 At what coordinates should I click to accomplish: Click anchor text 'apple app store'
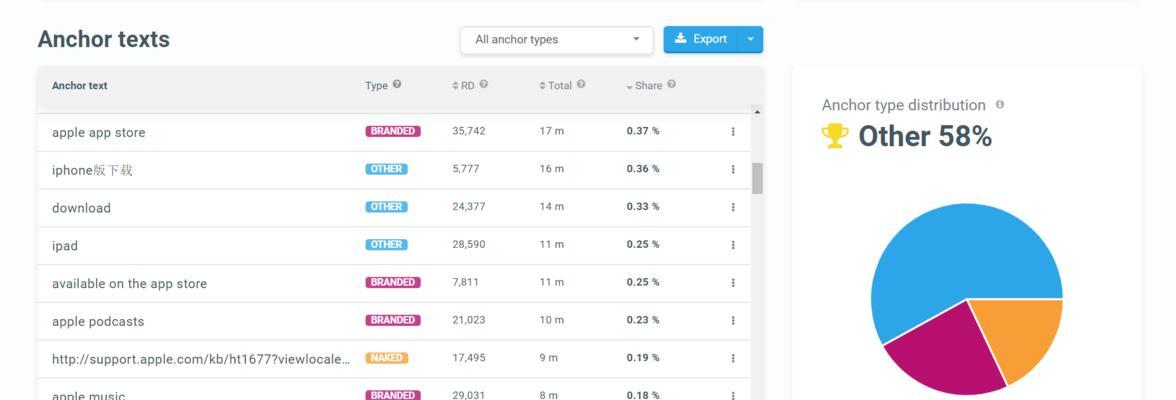click(x=98, y=133)
